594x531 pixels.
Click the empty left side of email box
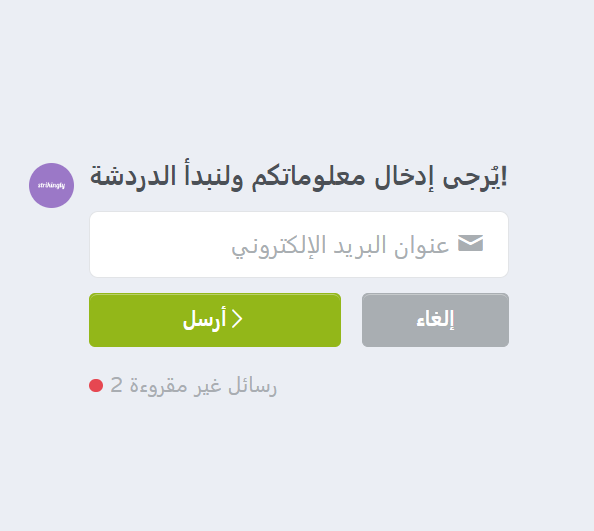[x=159, y=244]
